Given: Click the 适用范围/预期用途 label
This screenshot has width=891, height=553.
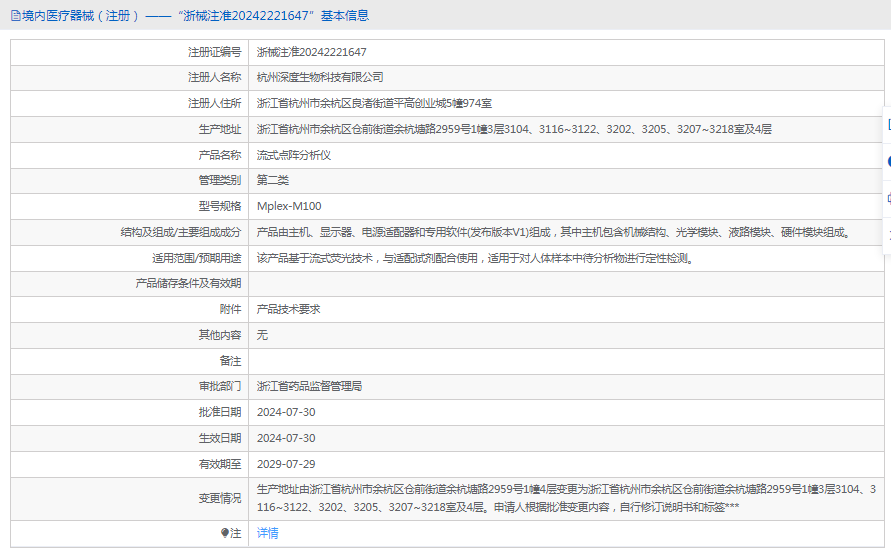Looking at the screenshot, I should click(x=196, y=259).
